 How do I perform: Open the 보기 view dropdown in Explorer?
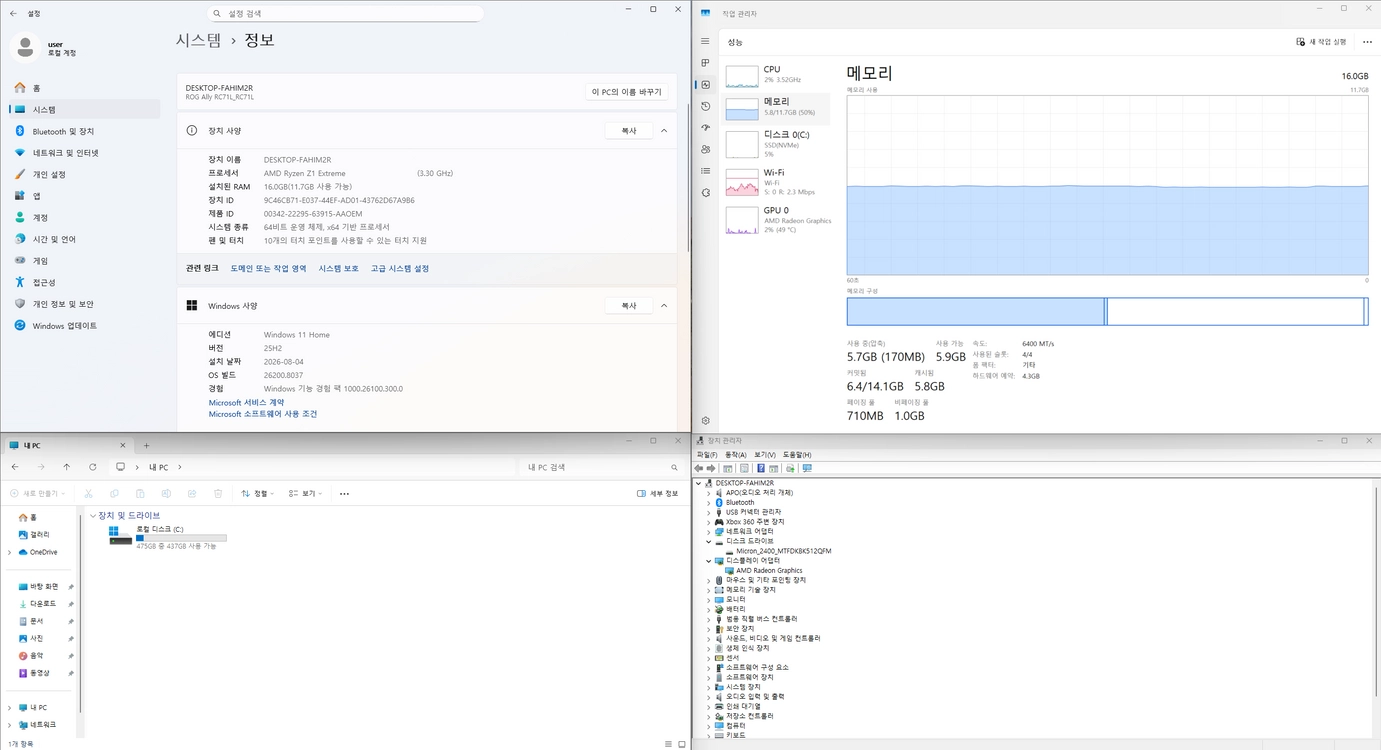tap(305, 493)
